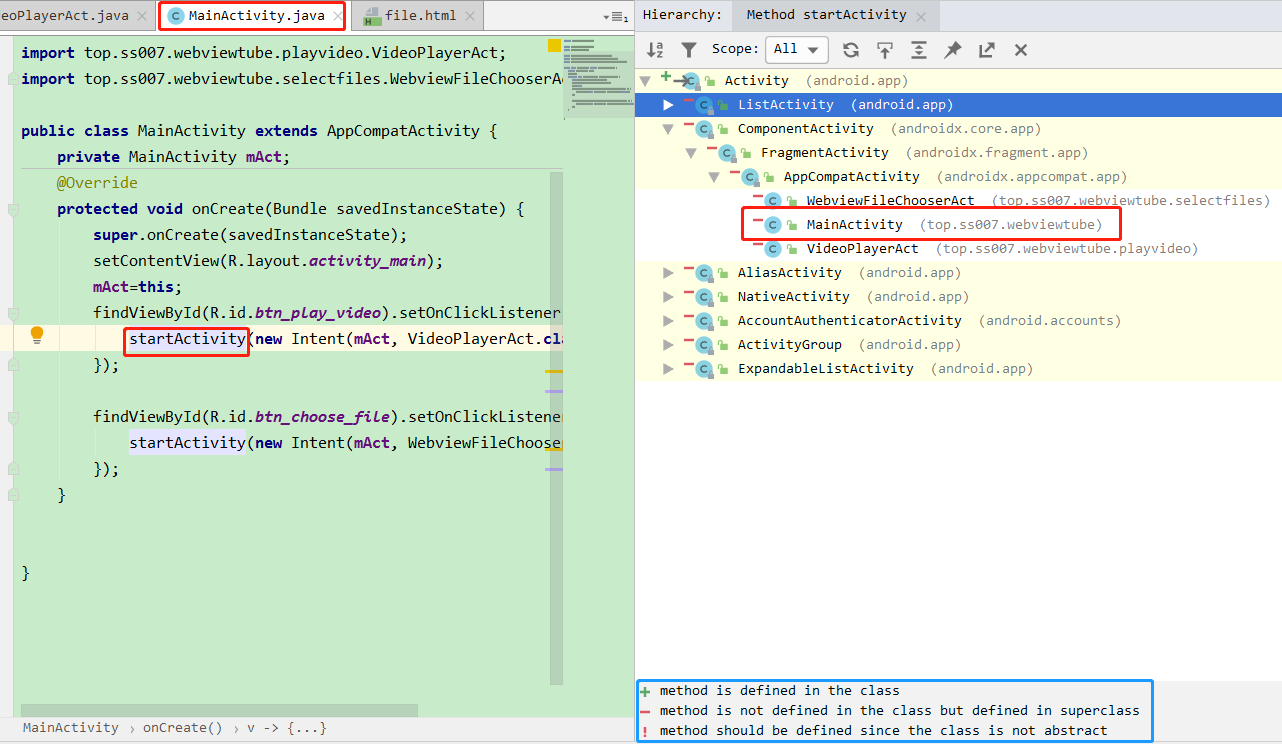Click the Hierarchy: panel label
The width and height of the screenshot is (1282, 744).
click(682, 16)
